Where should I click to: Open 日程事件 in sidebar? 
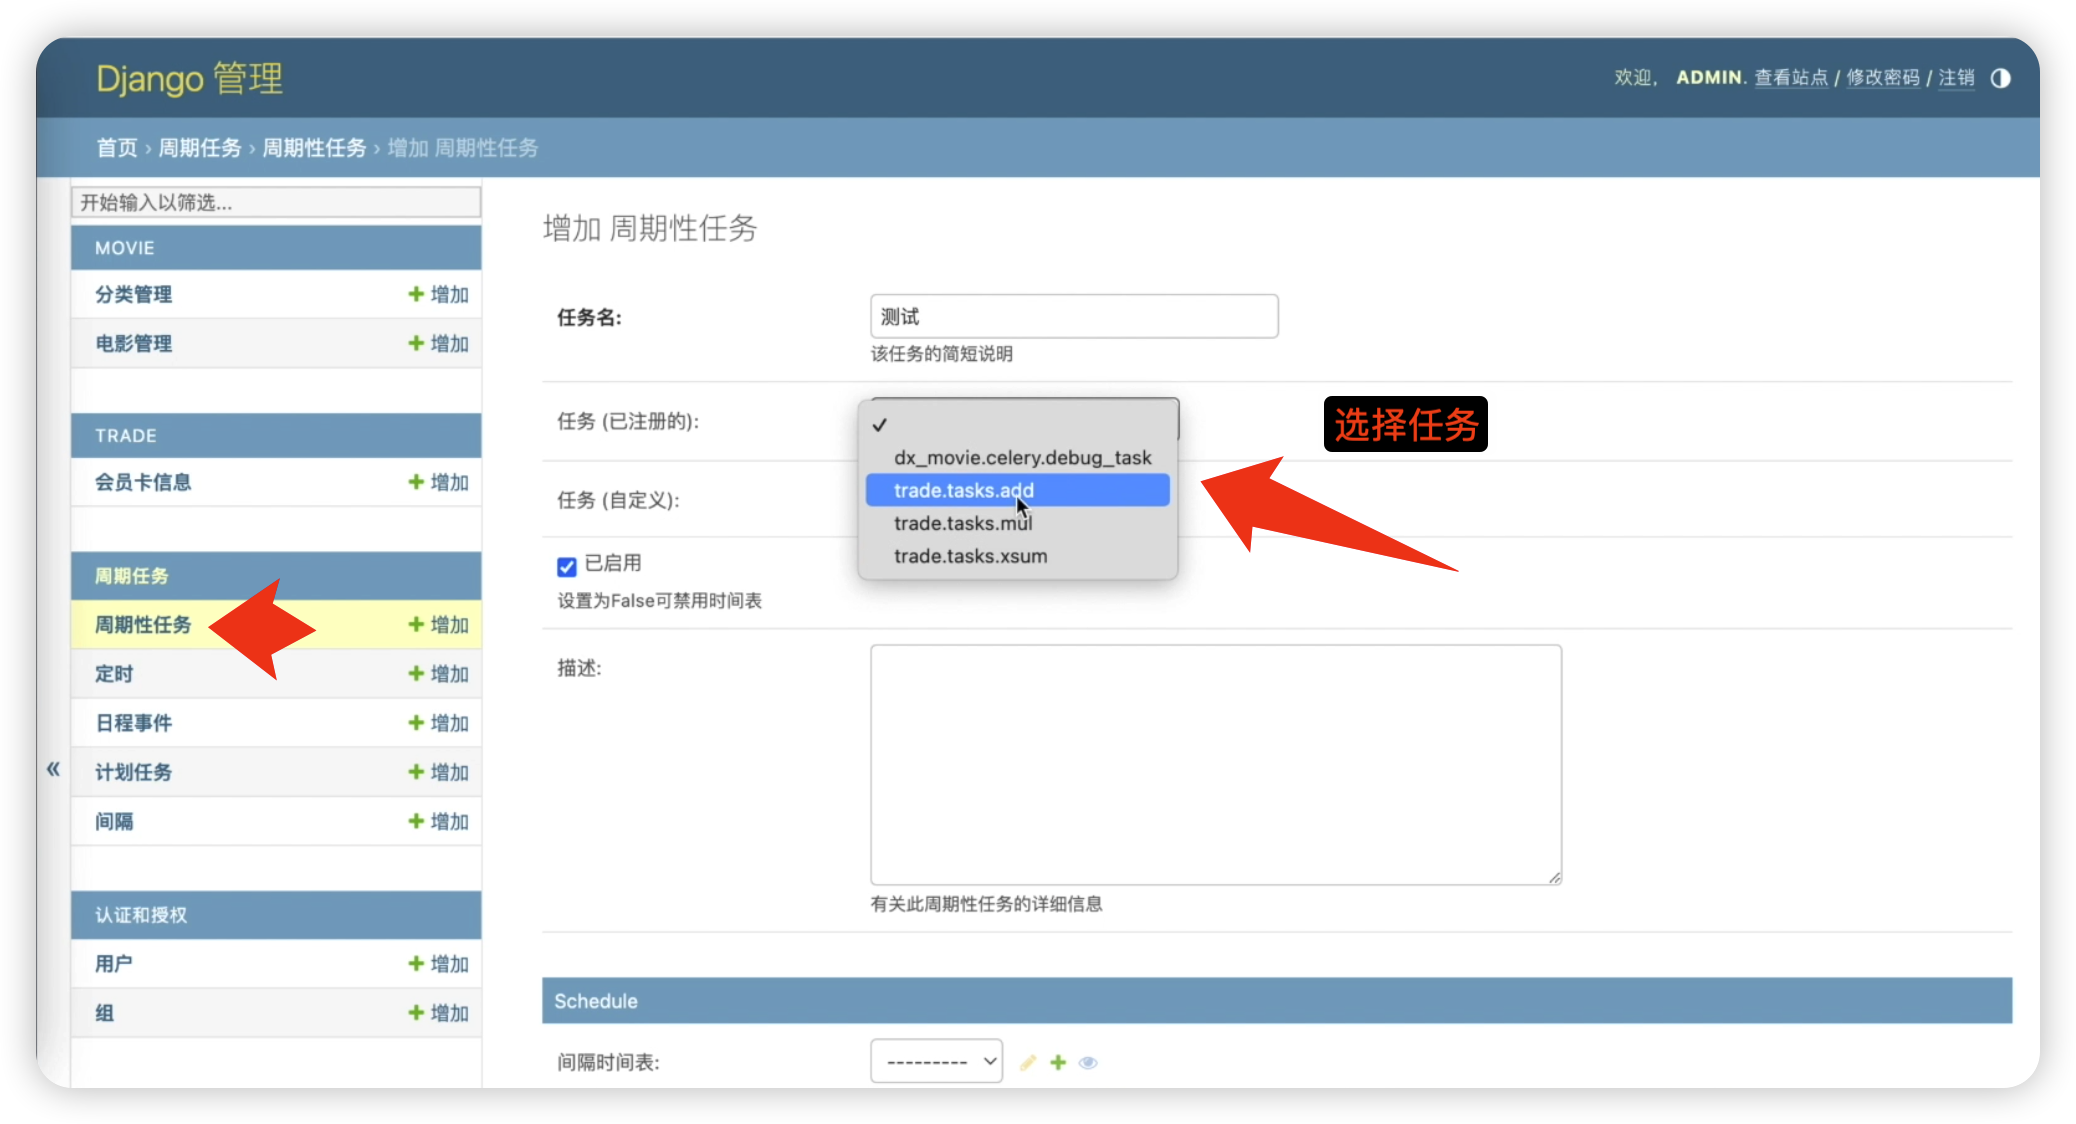134,722
